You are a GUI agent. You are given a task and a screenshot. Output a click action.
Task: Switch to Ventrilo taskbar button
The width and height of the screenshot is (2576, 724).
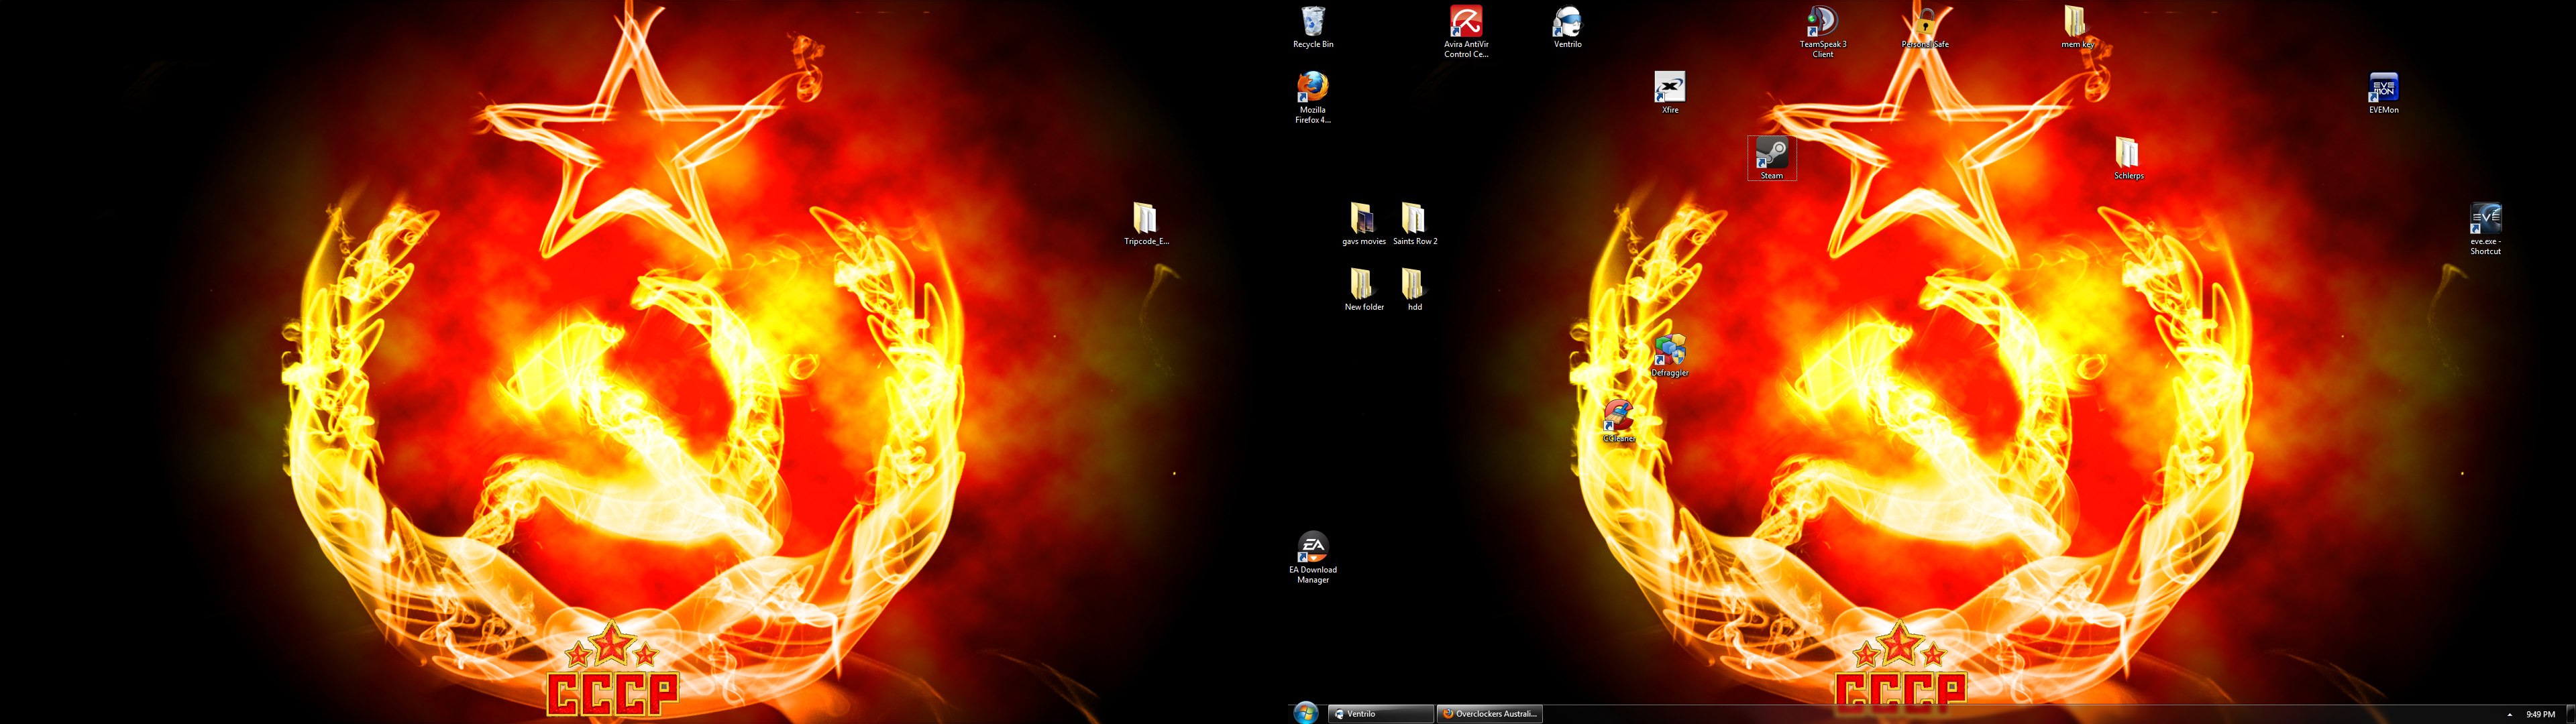(x=1380, y=713)
